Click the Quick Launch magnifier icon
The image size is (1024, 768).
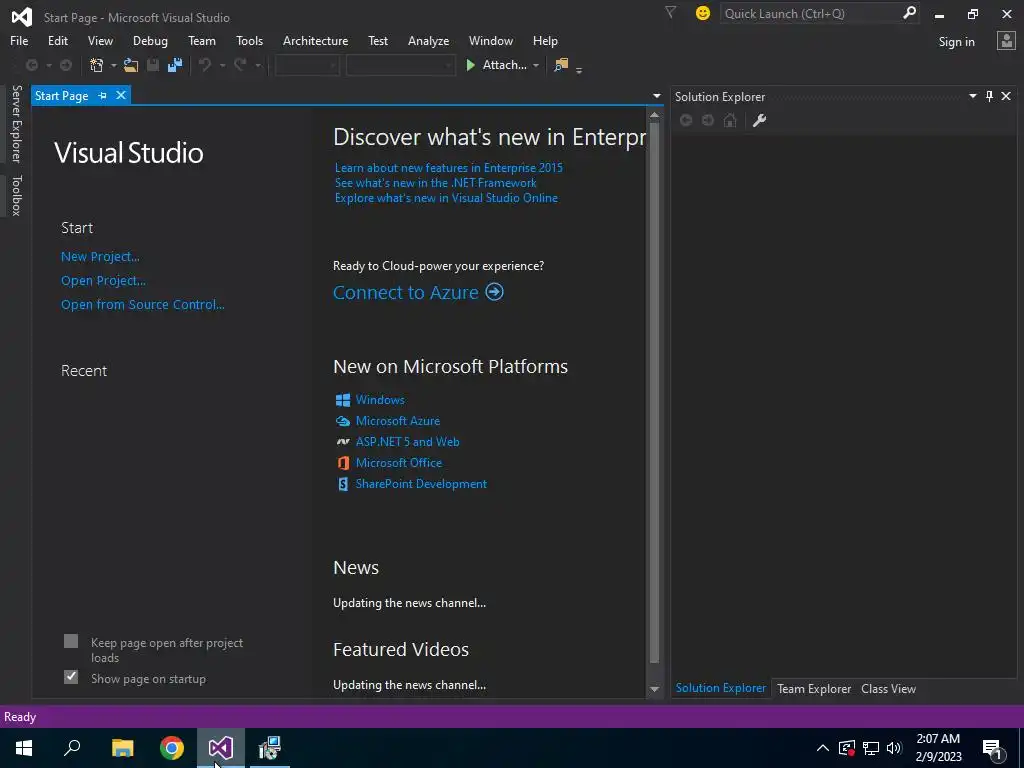click(909, 13)
